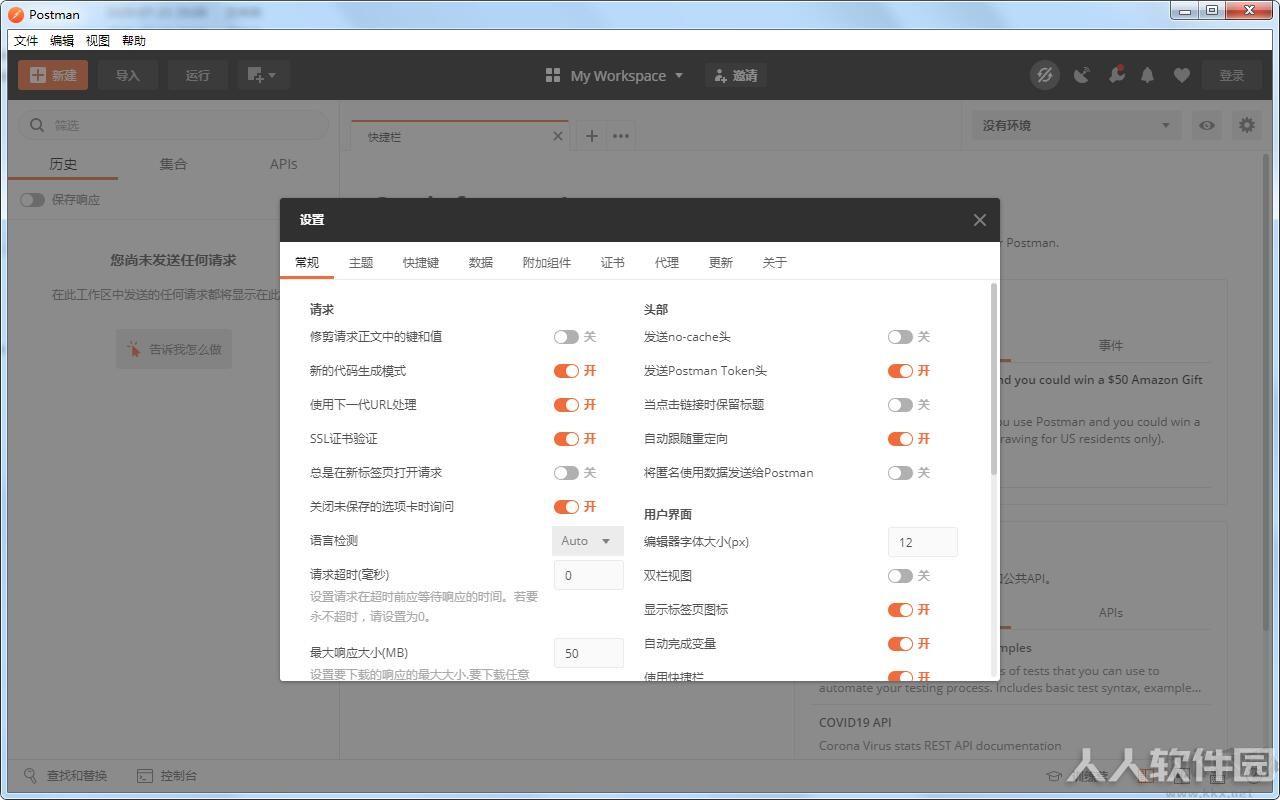The image size is (1280, 800).
Task: Toggle 将匿名使用数据发送给Postman switch
Action: tap(900, 473)
